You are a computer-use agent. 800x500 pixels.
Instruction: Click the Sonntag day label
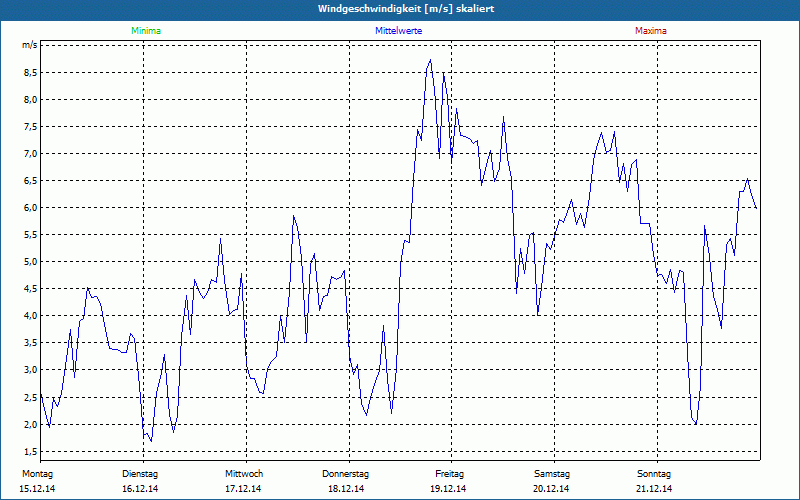click(x=654, y=474)
